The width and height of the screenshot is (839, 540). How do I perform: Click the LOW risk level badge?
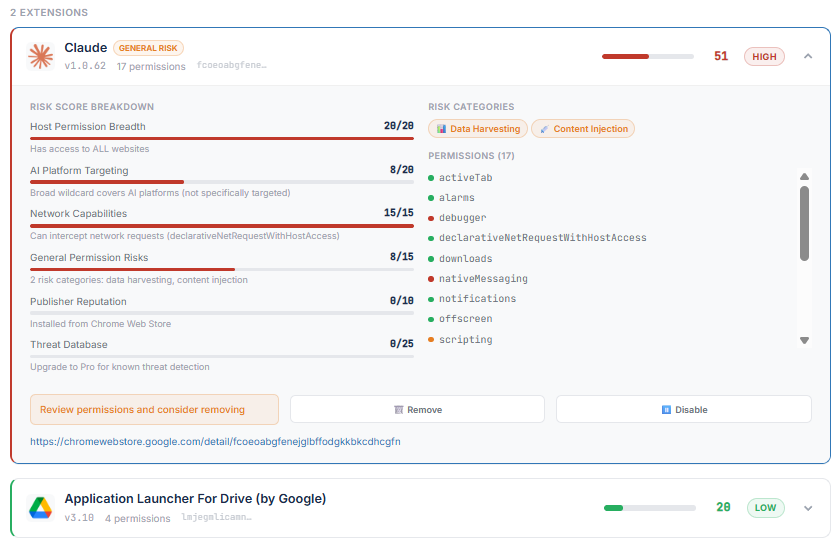click(766, 508)
